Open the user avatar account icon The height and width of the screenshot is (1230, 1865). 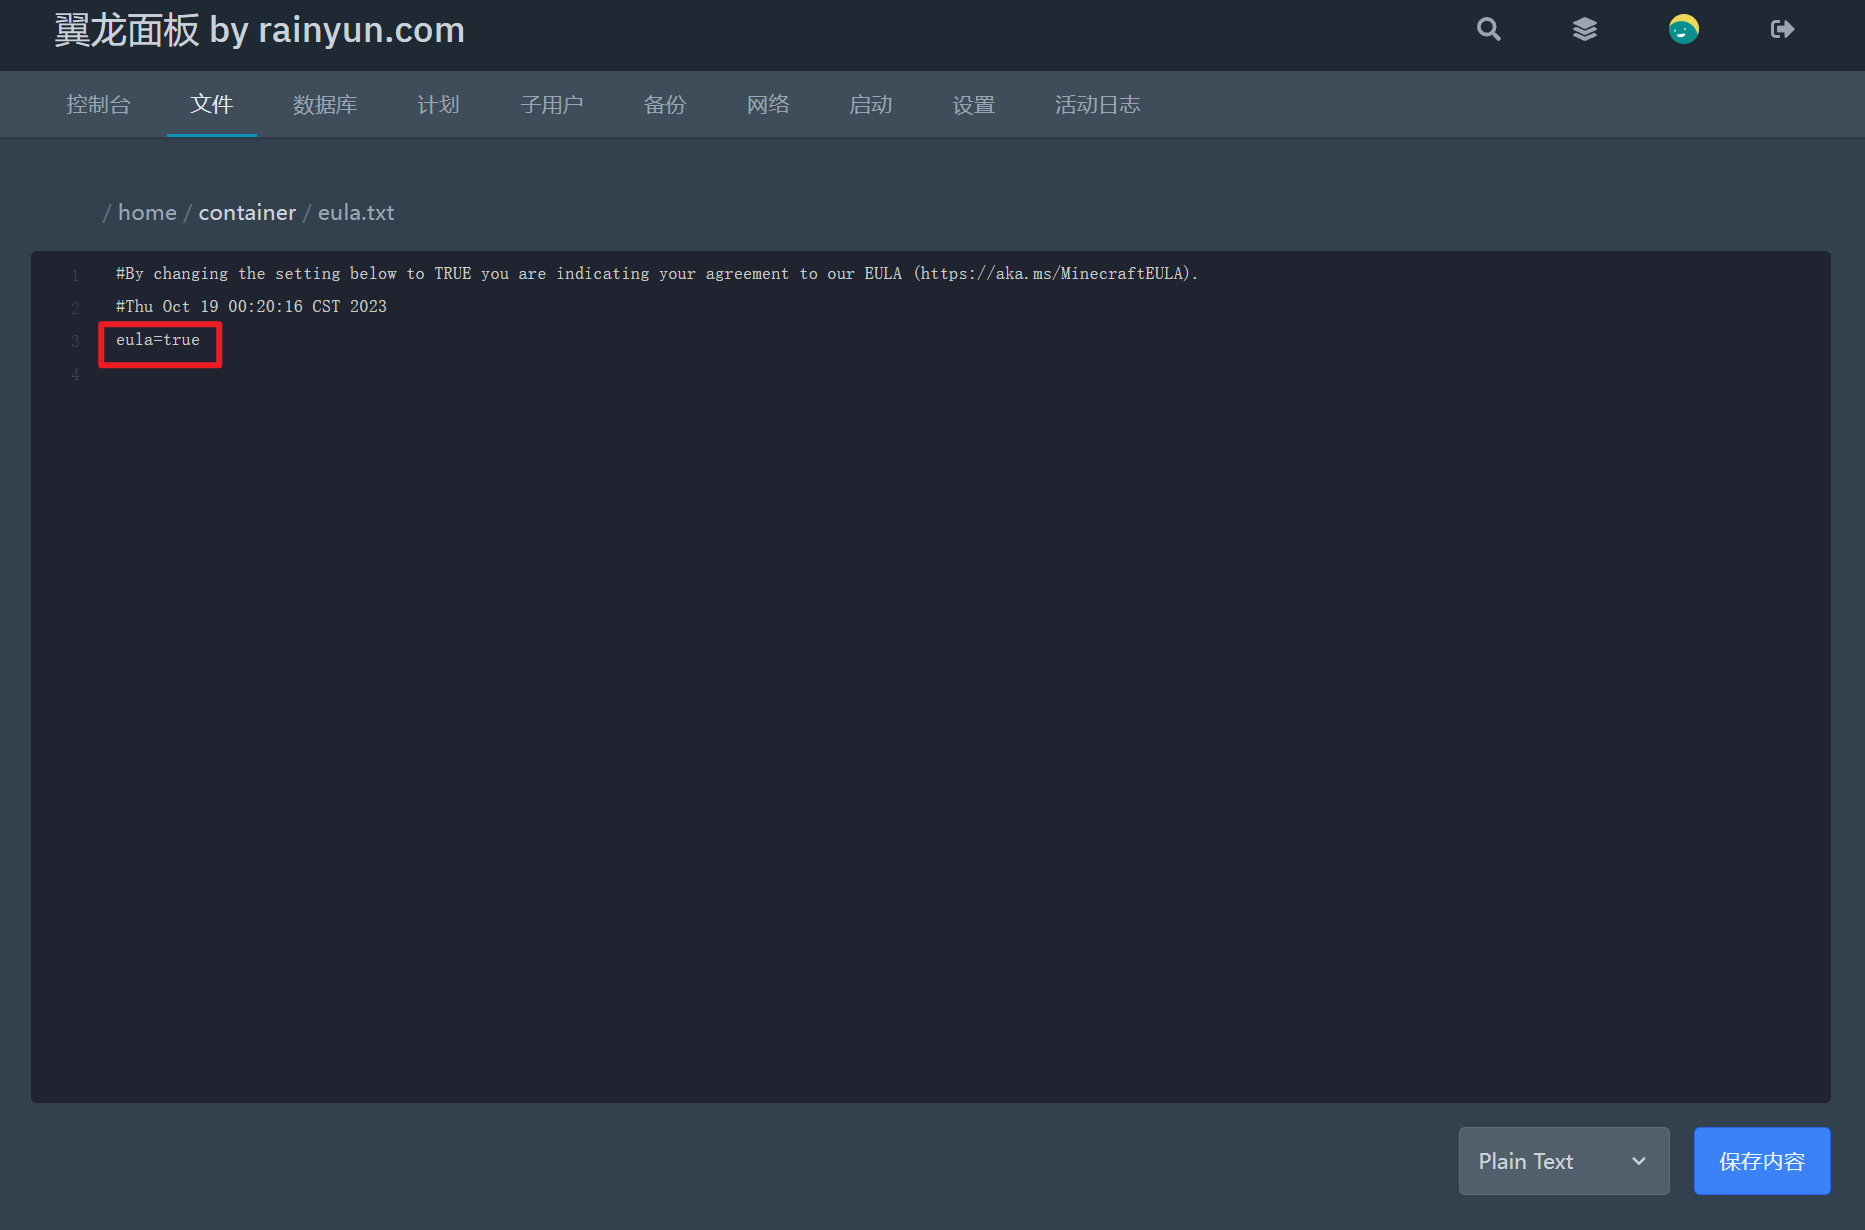click(1683, 29)
